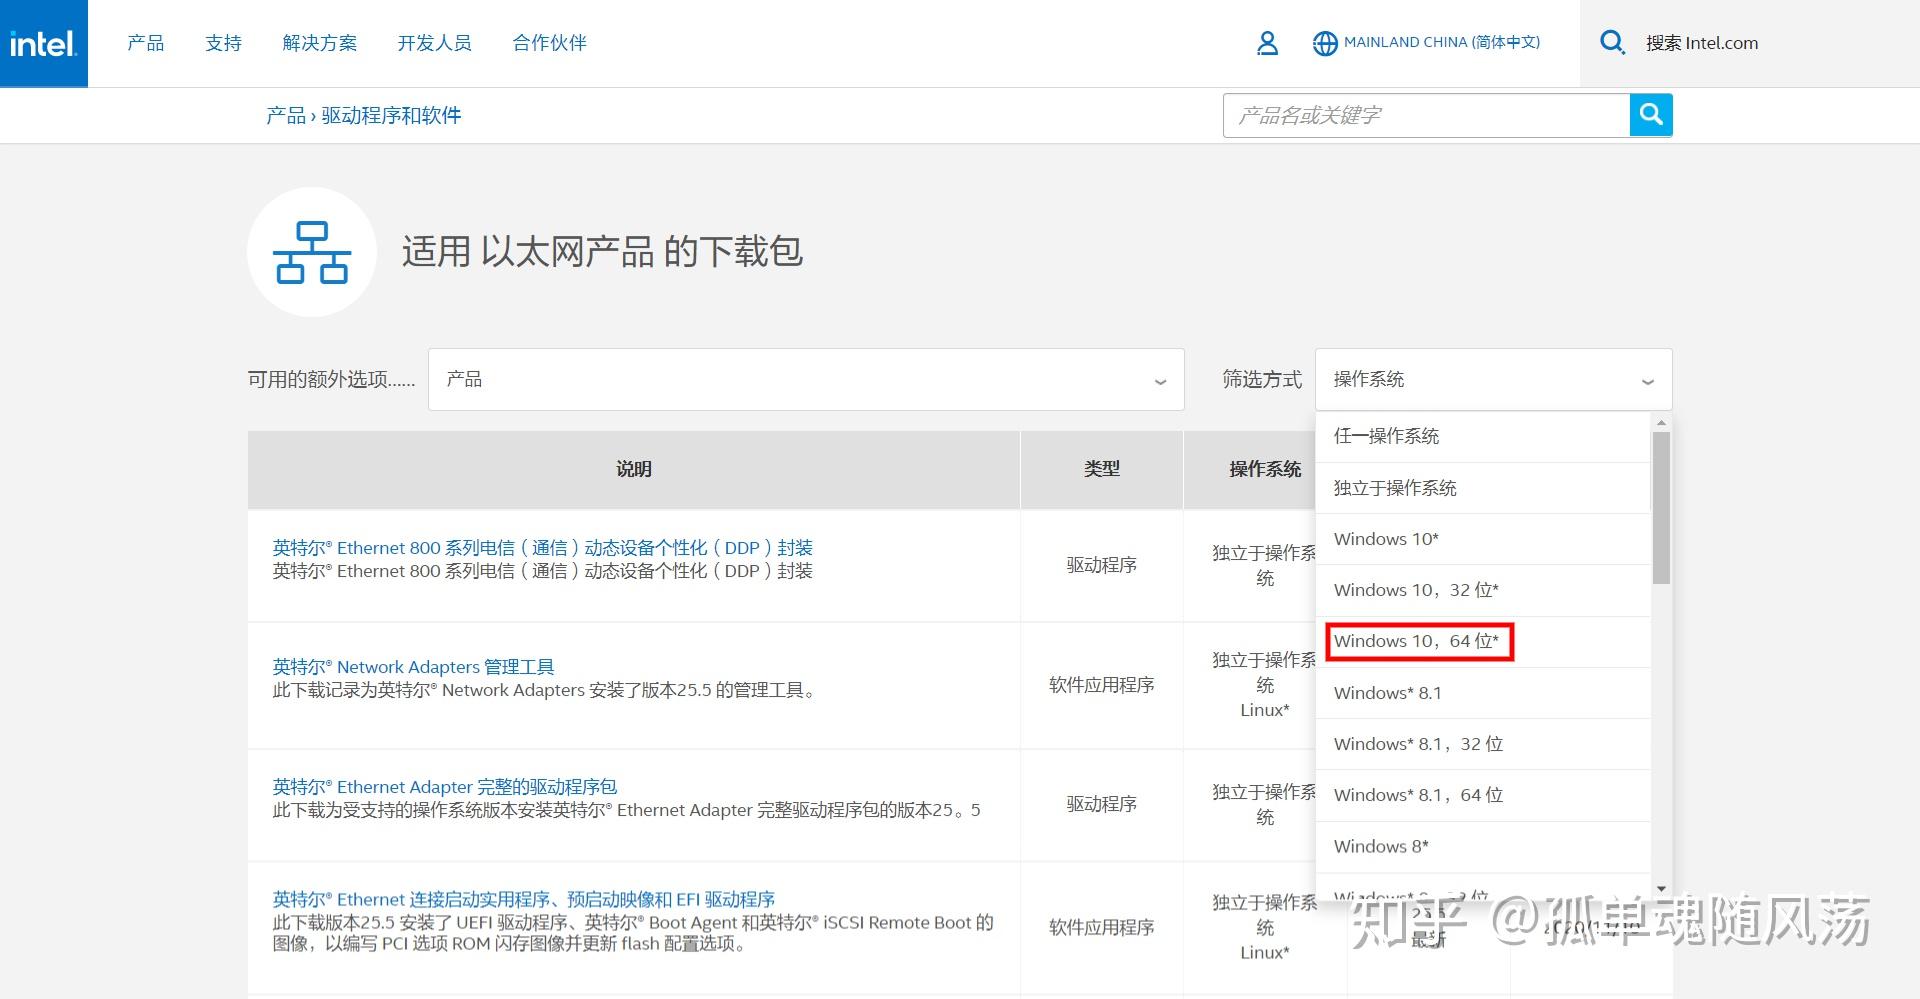Screen dimensions: 1920x999
Task: Click the up arrow on the OS list scrollbar
Action: 1660,420
